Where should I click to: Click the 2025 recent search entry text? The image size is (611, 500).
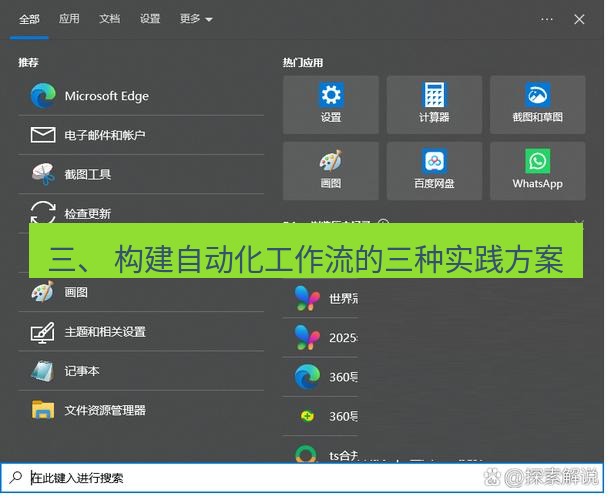[x=343, y=338]
